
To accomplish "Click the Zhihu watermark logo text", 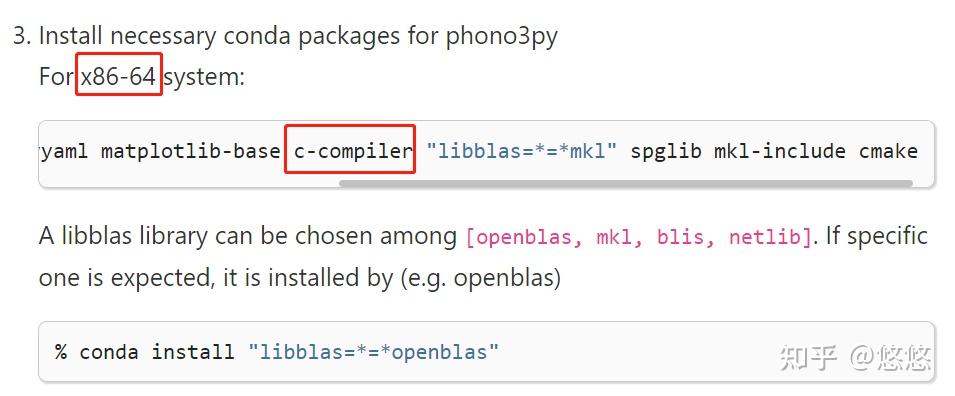I will pos(808,358).
